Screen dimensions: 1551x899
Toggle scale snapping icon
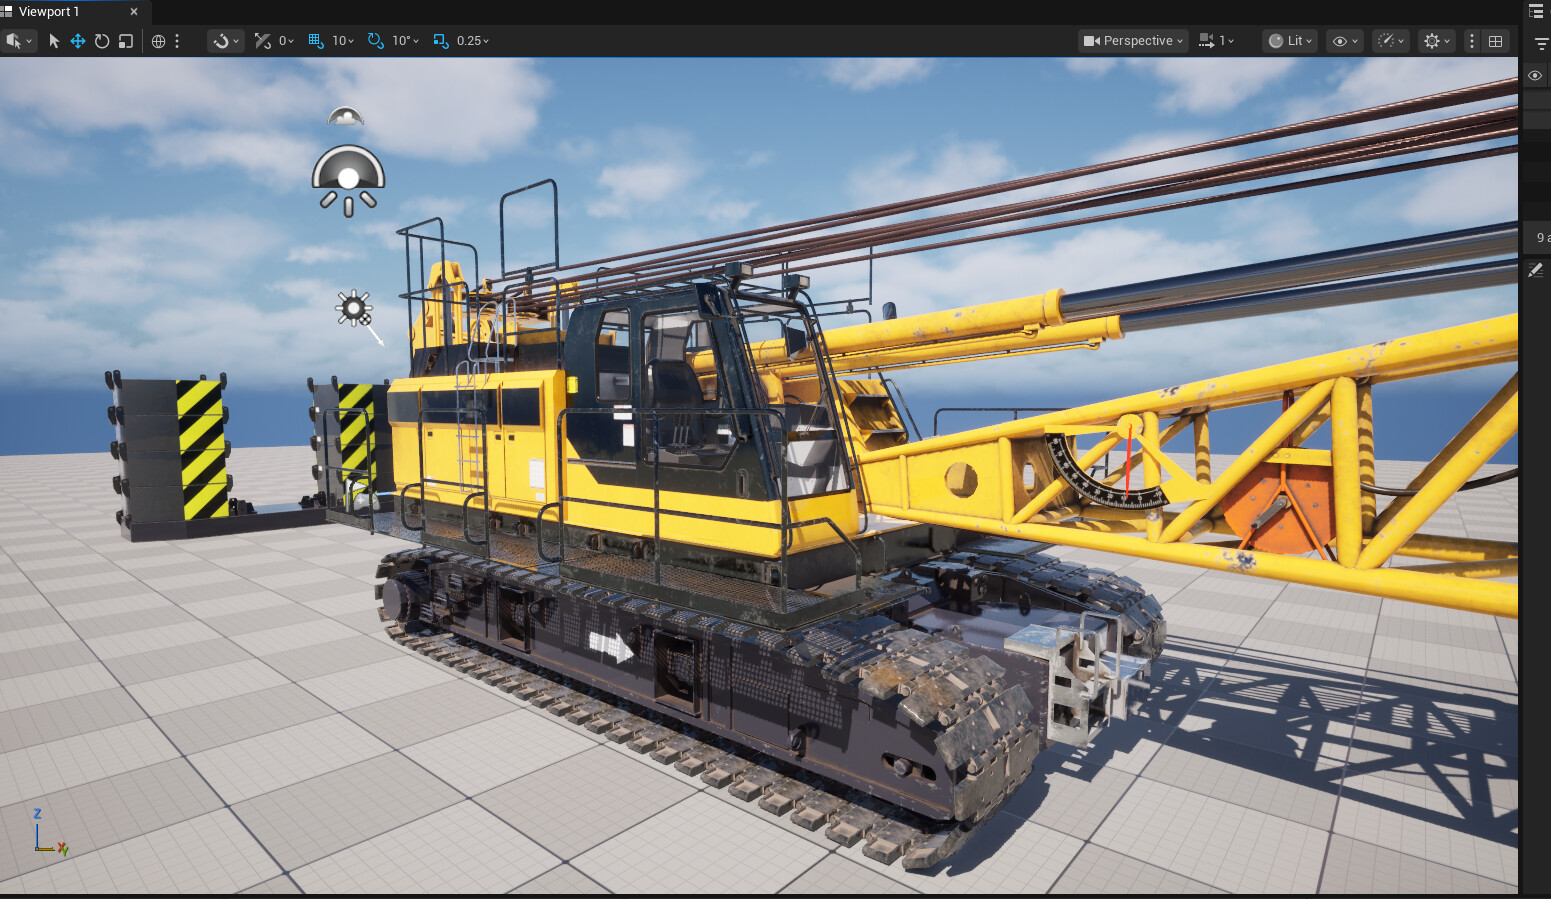(x=440, y=41)
